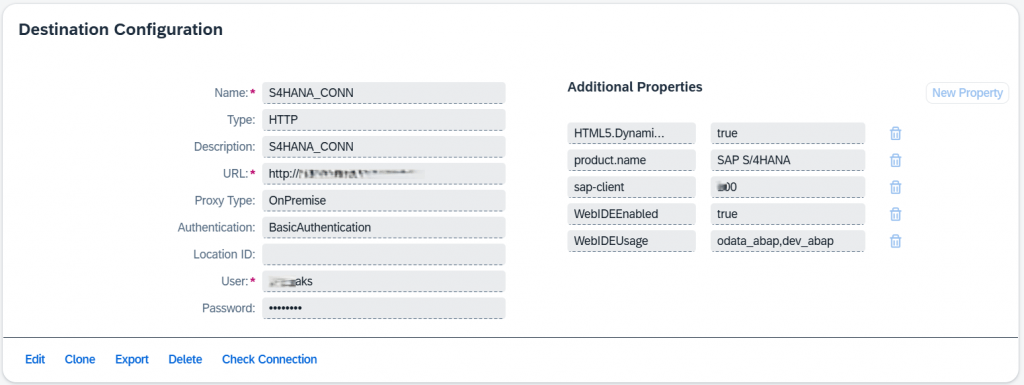Open the Type field showing HTTP
Image resolution: width=1024 pixels, height=385 pixels.
click(384, 120)
